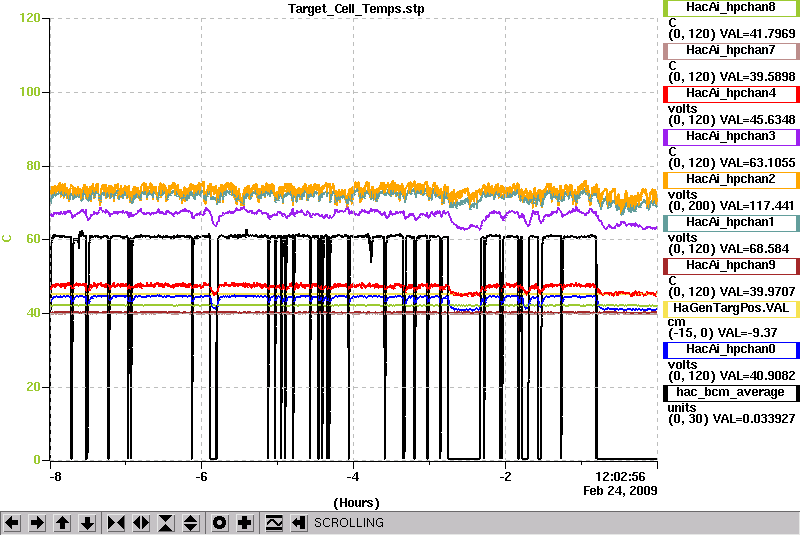Select the purple HacAi_hpchan3 legend box
This screenshot has width=800, height=535.
731,137
